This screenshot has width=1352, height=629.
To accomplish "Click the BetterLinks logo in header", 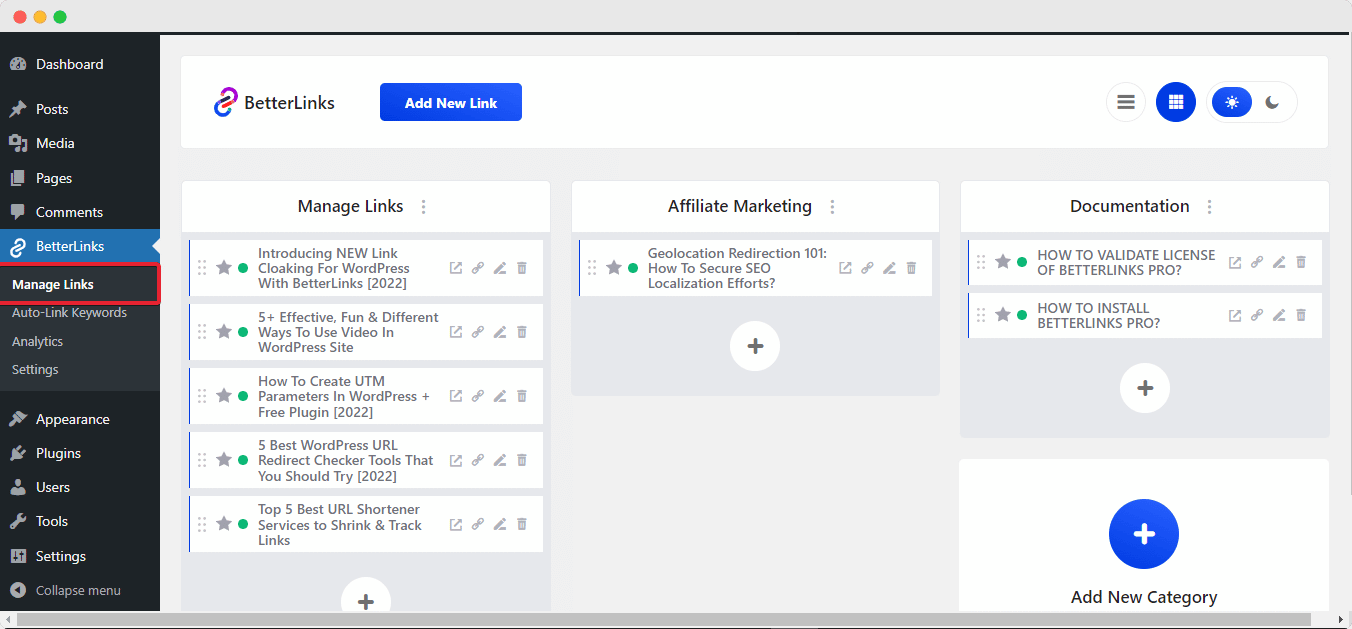I will [274, 102].
